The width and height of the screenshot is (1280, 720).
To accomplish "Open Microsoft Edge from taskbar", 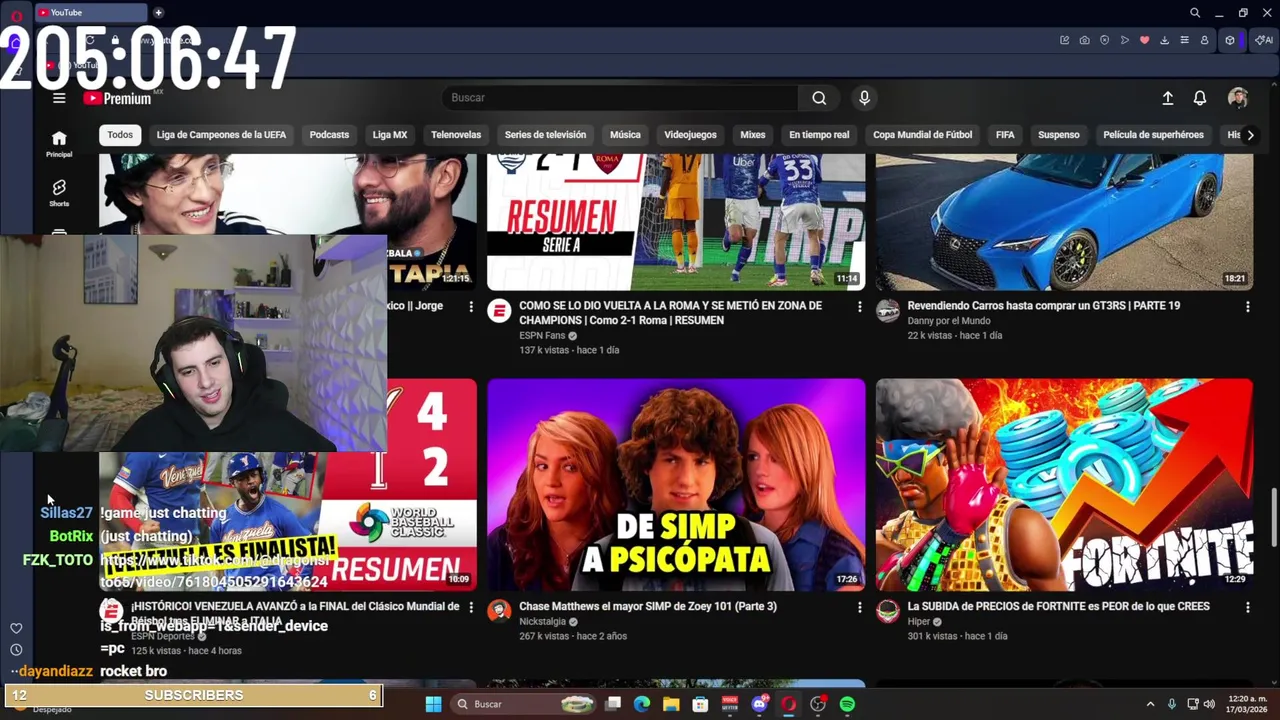I will point(642,704).
